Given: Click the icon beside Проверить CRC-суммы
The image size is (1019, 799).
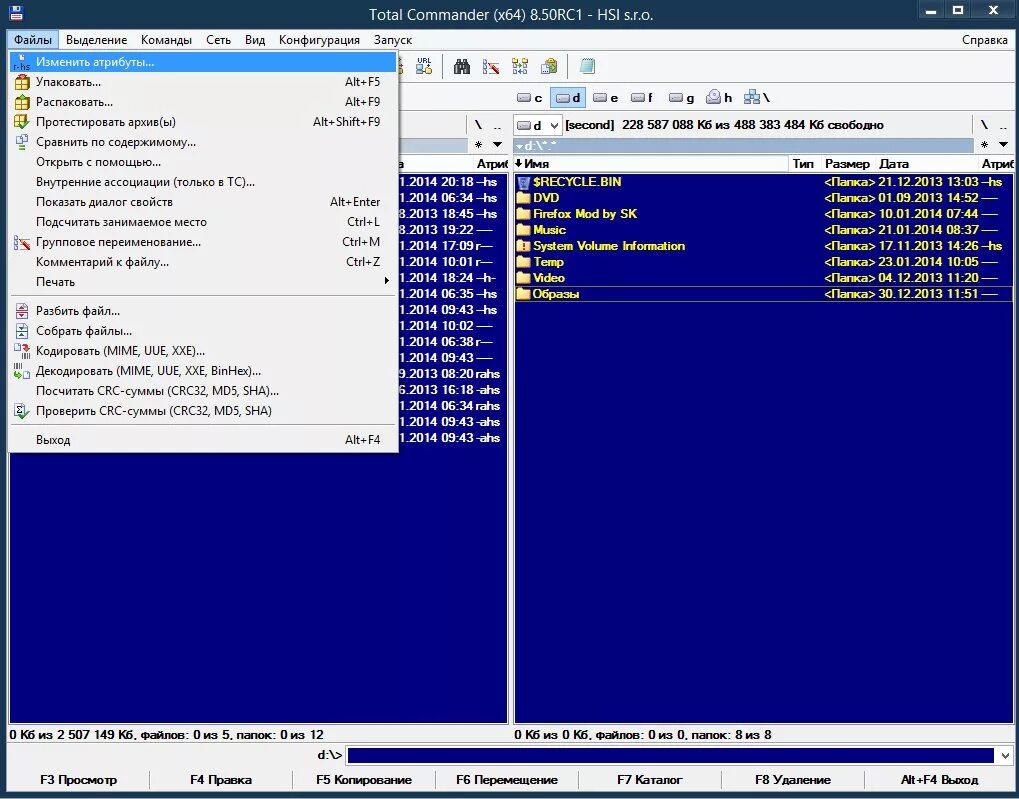Looking at the screenshot, I should pyautogui.click(x=22, y=411).
